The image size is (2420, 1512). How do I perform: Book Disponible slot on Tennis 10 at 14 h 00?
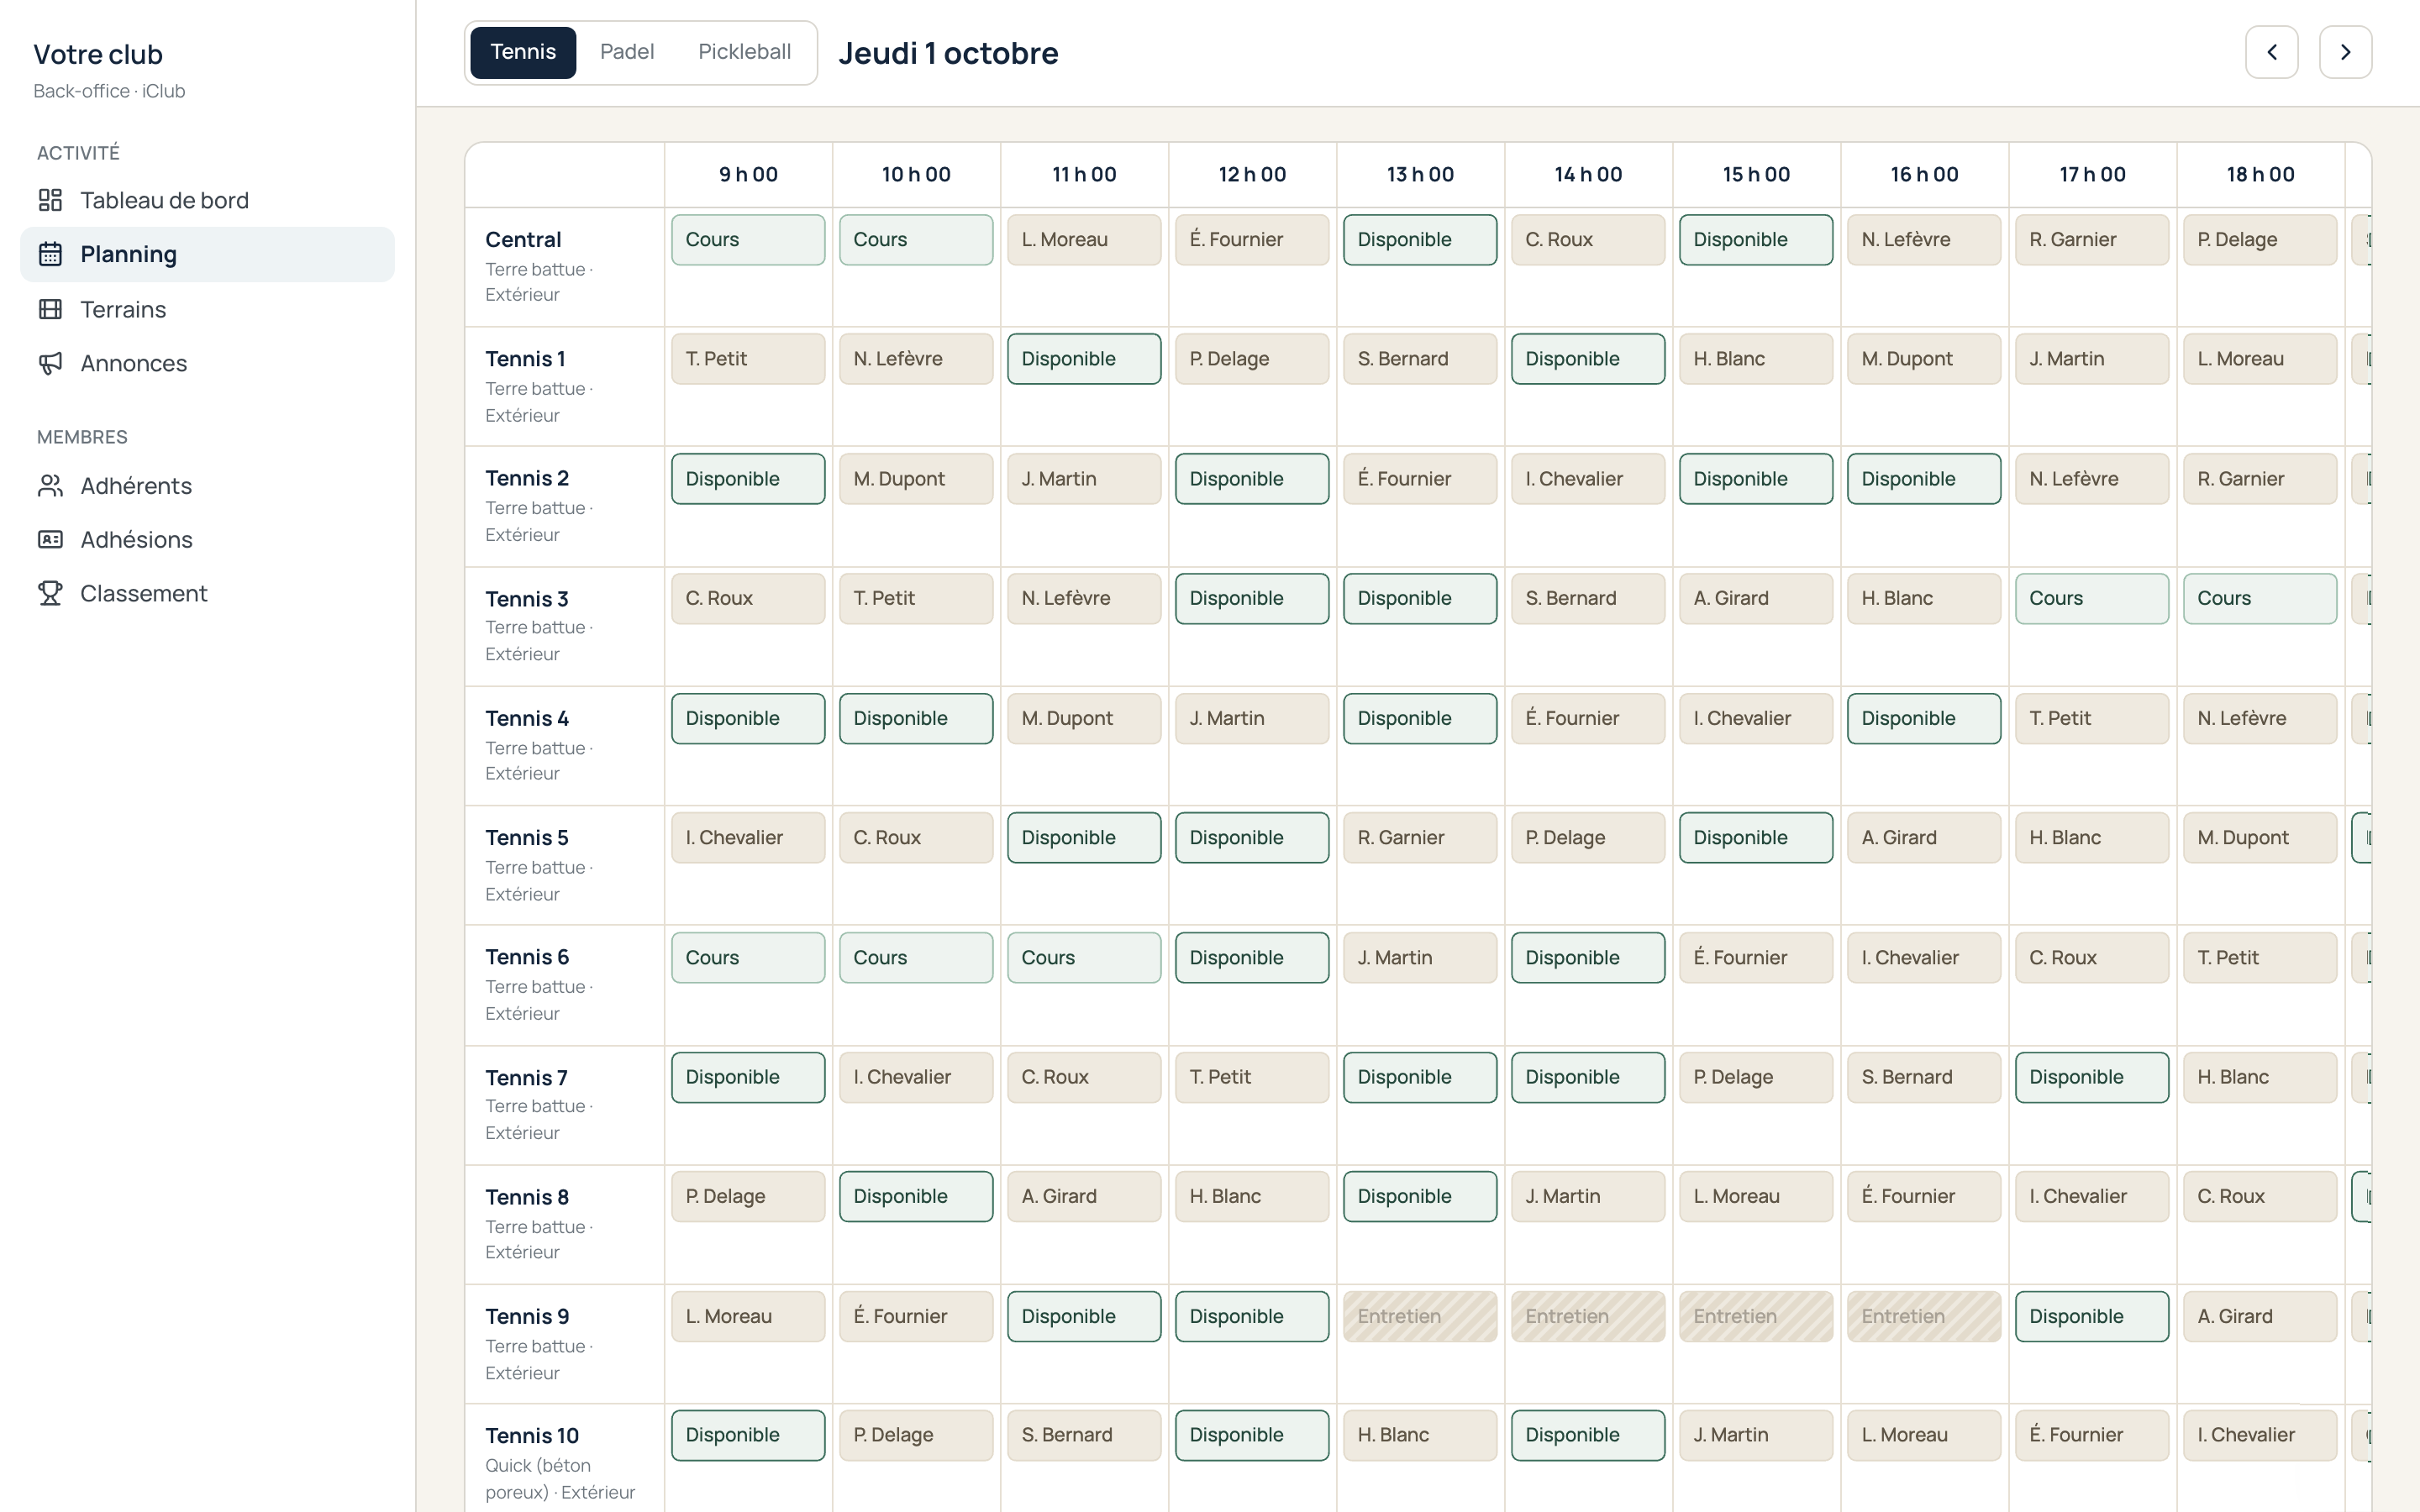point(1588,1436)
